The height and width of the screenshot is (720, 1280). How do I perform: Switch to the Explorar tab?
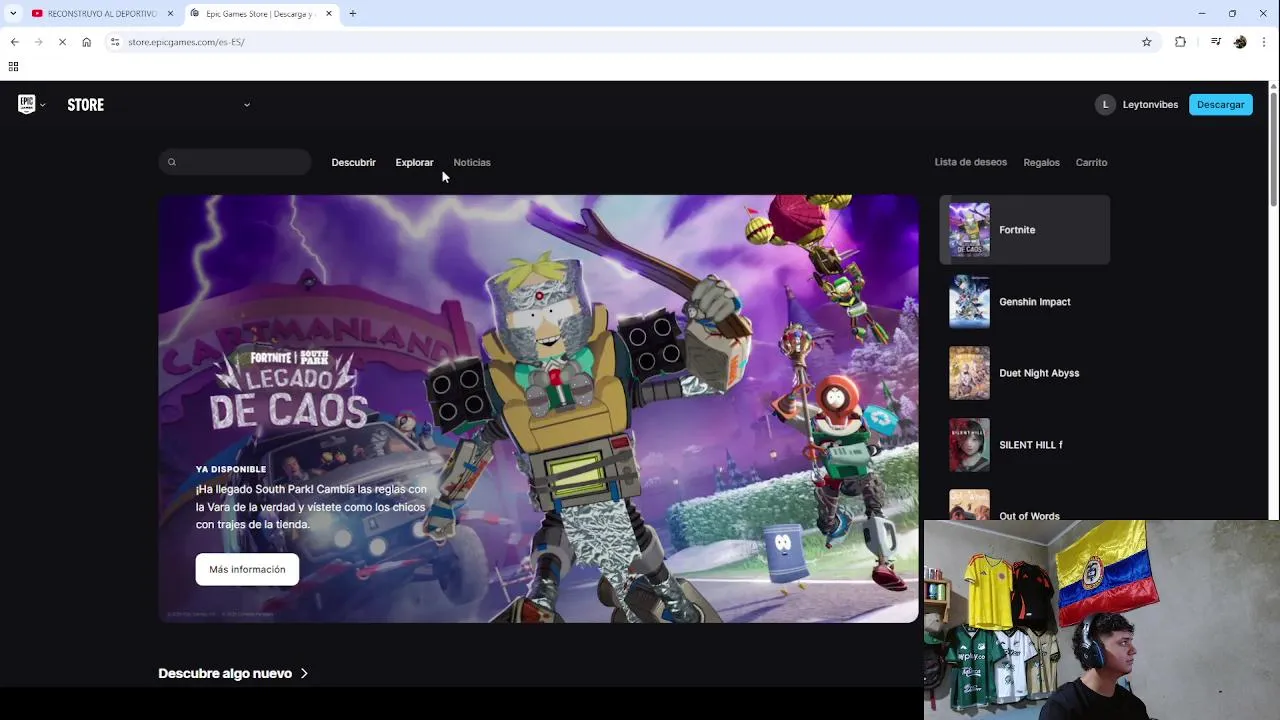coord(414,162)
